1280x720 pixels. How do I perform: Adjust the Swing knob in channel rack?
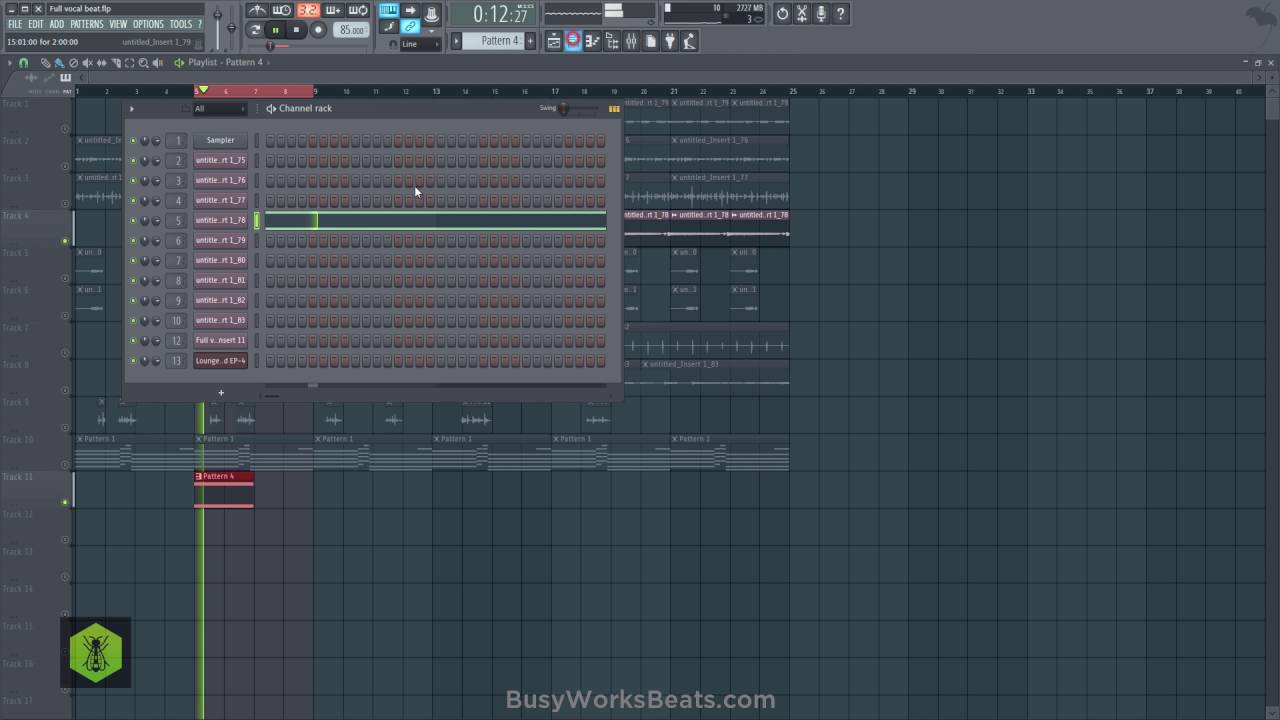(x=564, y=108)
